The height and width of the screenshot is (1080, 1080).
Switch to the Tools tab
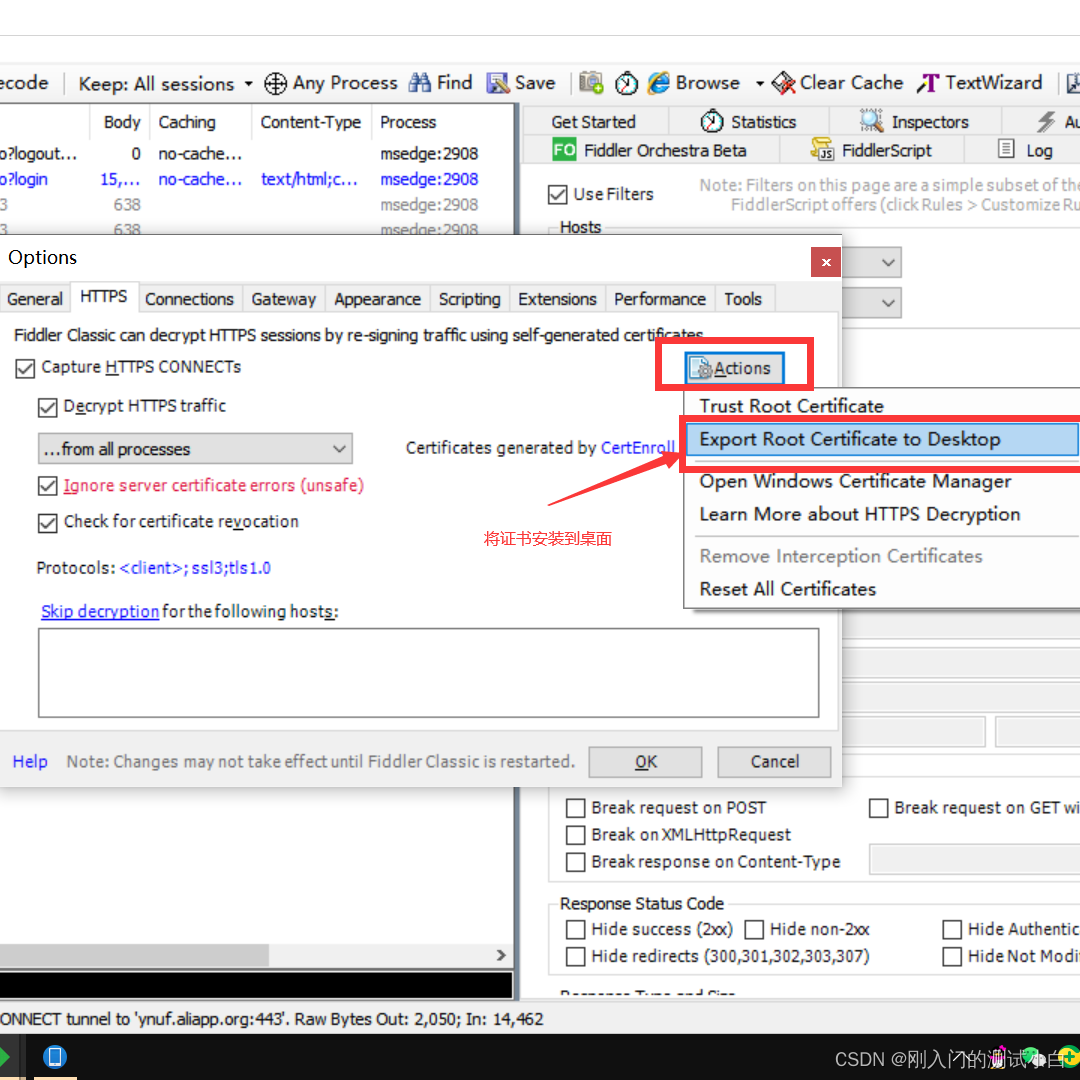coord(742,299)
